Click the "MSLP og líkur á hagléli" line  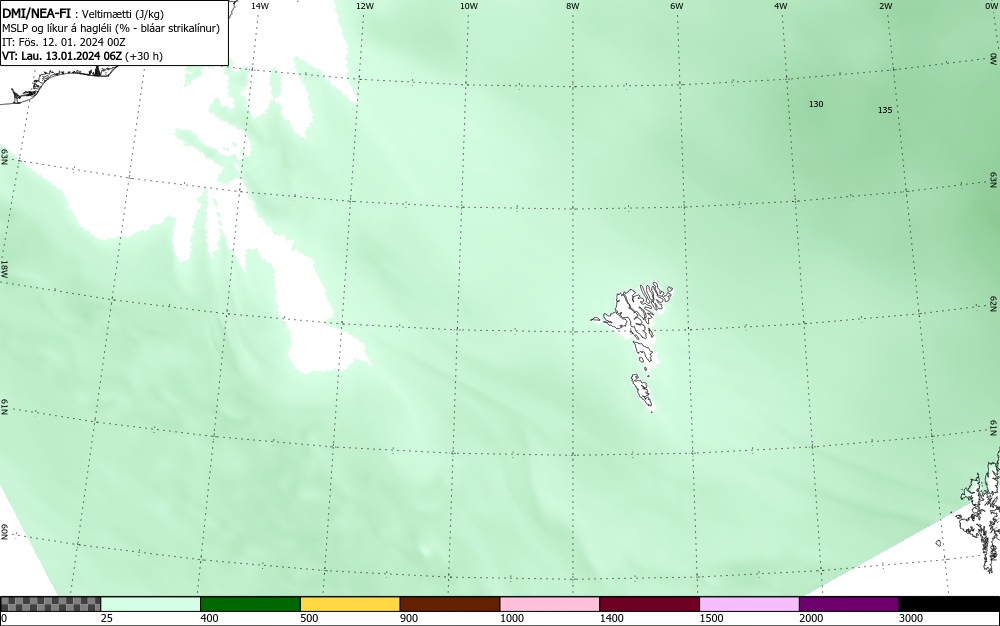57,29
